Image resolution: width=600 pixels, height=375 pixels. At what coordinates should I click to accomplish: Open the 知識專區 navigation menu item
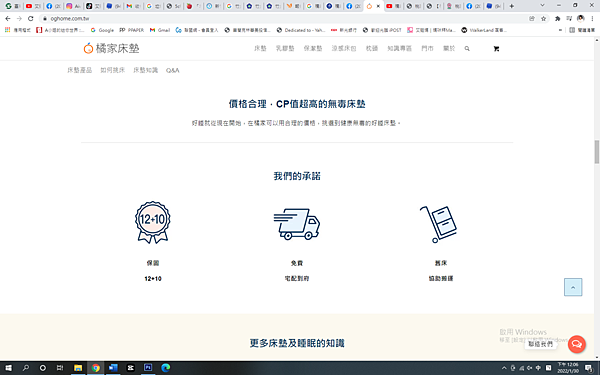pos(399,48)
